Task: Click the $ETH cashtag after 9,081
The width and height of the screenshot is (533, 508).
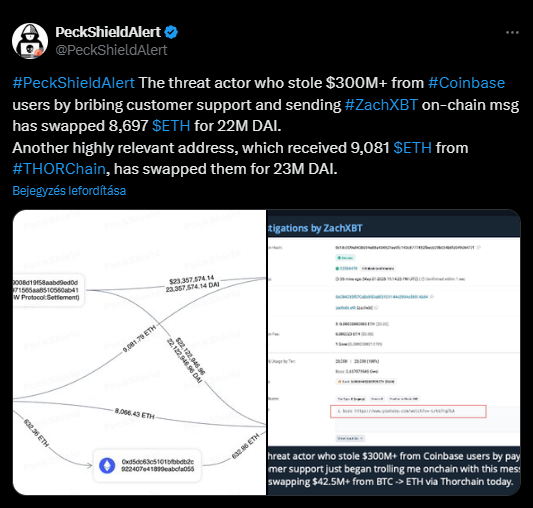Action: pyautogui.click(x=412, y=148)
